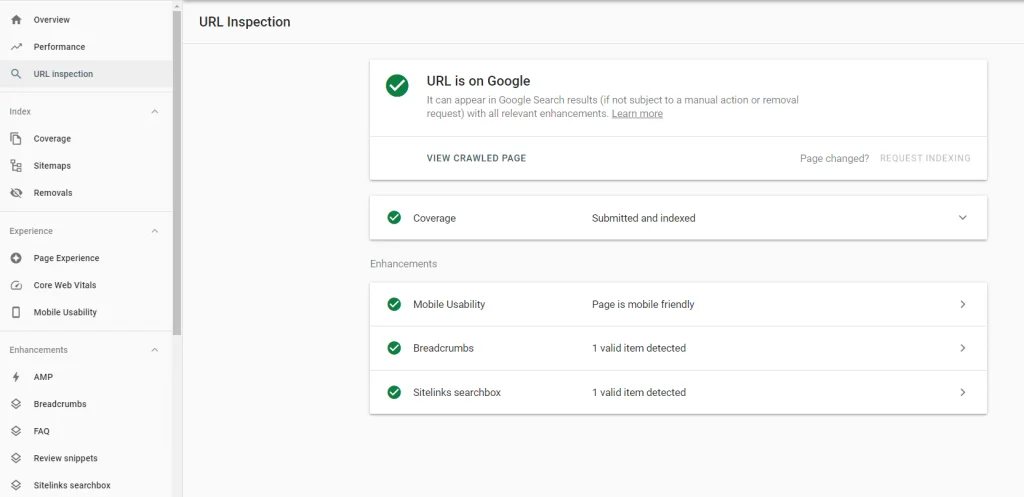Image resolution: width=1024 pixels, height=497 pixels.
Task: Open the Page Experience report
Action: [x=86, y=258]
